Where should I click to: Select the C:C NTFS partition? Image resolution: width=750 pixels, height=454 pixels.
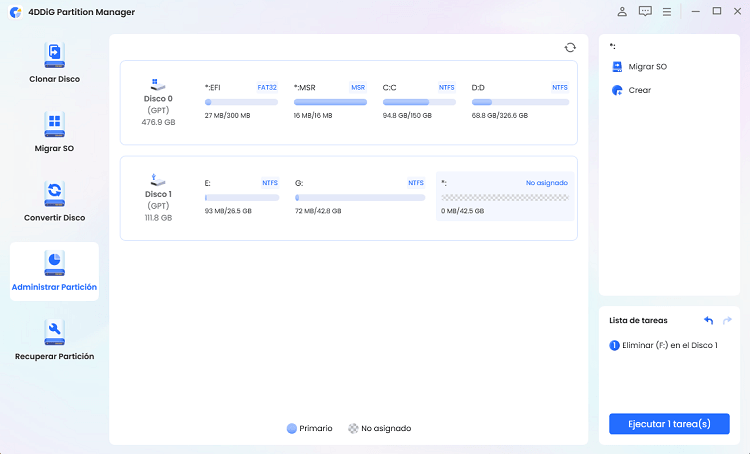coord(419,102)
